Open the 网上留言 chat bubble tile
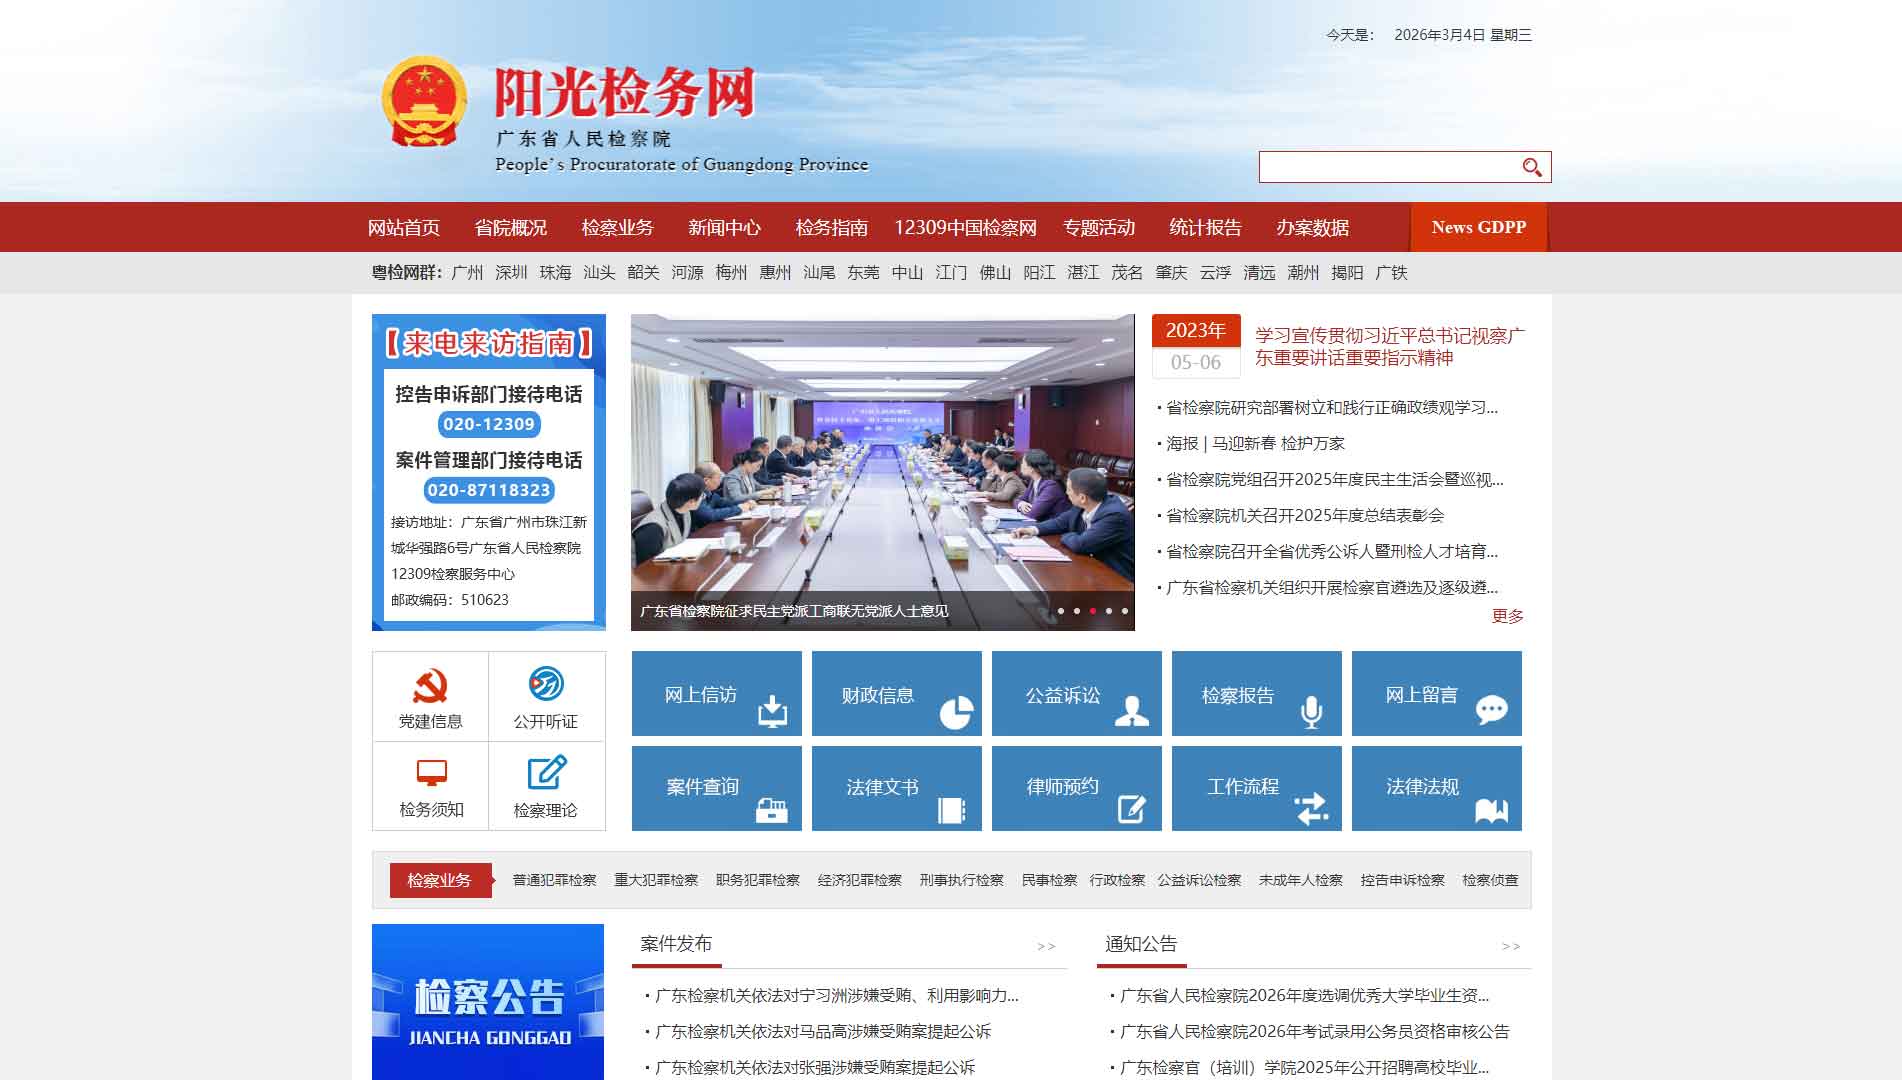1902x1080 pixels. 1437,694
